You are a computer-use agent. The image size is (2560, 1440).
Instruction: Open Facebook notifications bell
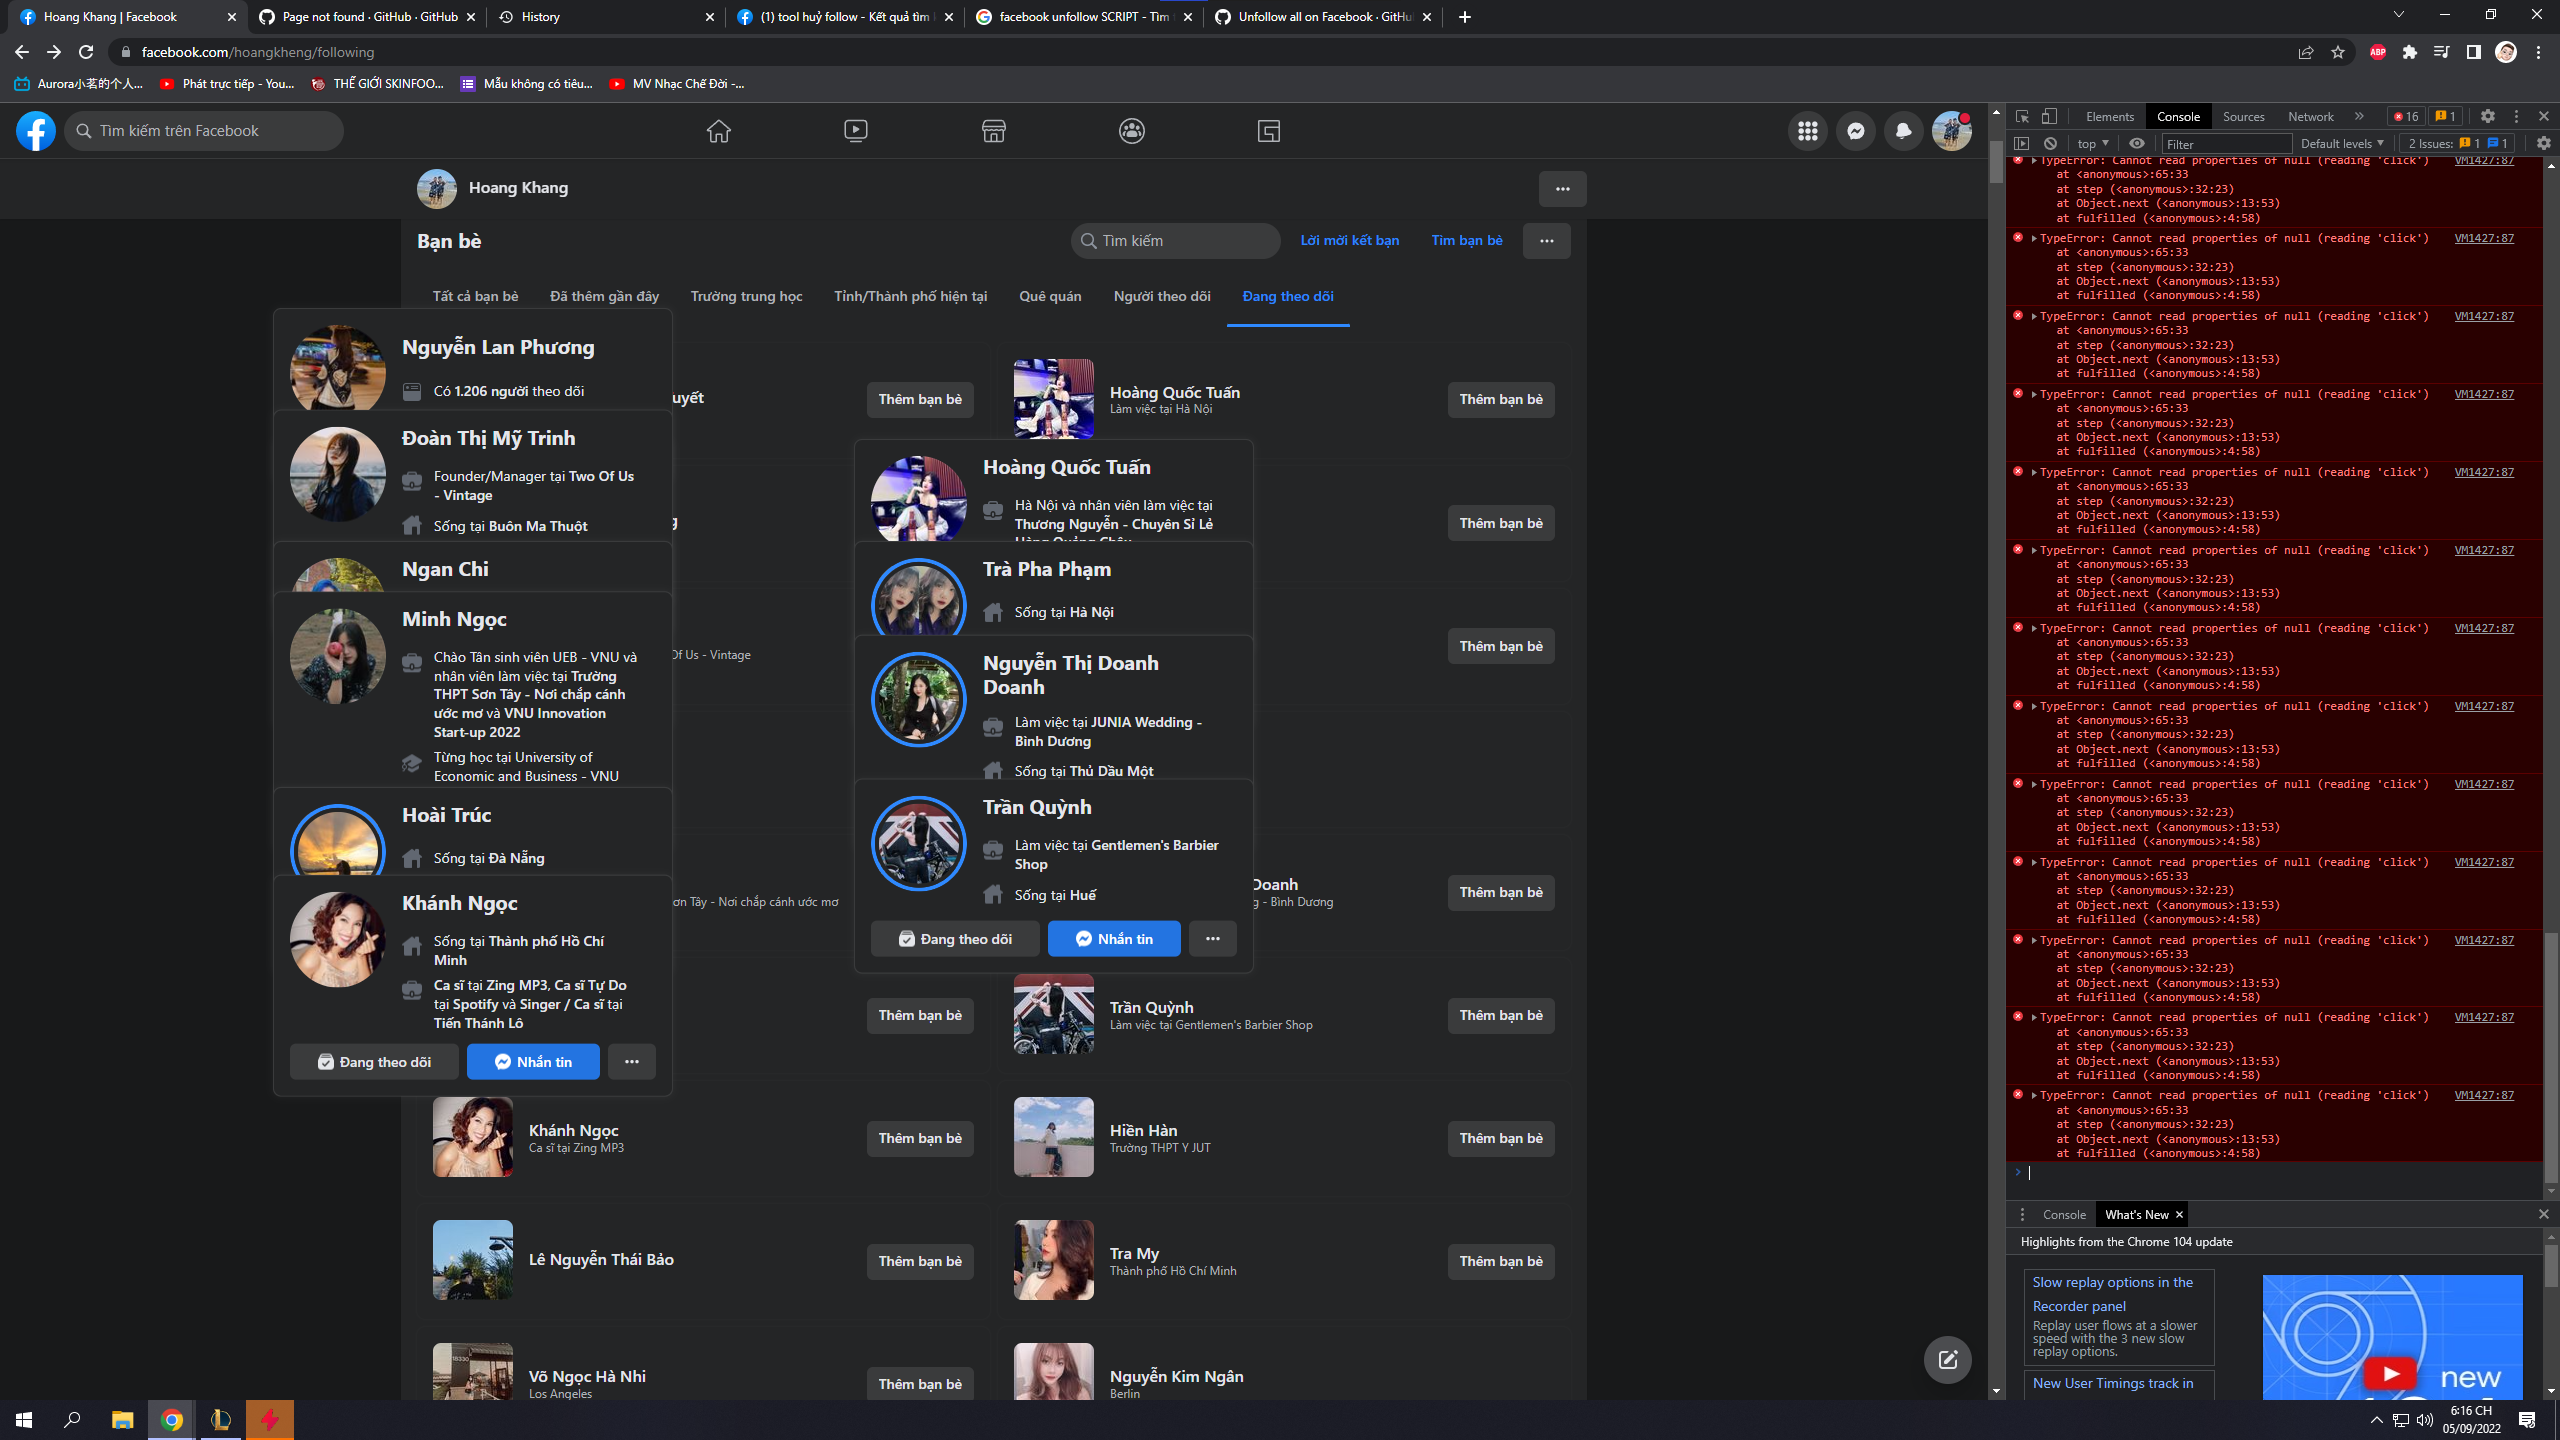(1903, 131)
